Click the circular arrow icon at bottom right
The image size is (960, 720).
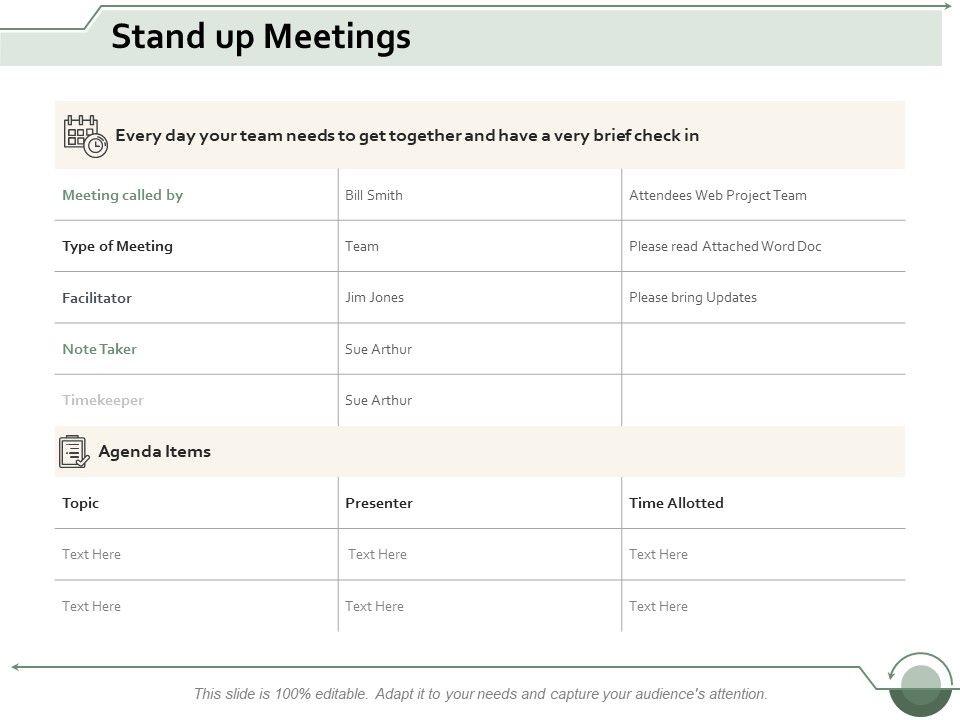coord(920,684)
